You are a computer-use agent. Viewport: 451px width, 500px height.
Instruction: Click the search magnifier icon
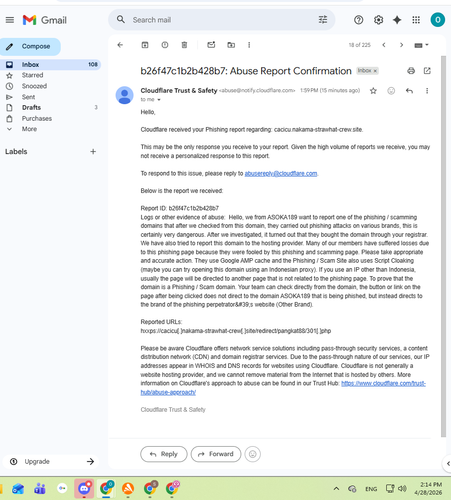click(121, 20)
